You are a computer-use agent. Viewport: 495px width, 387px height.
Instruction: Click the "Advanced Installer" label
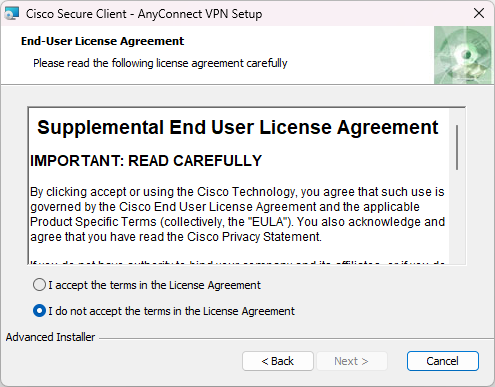pyautogui.click(x=50, y=337)
